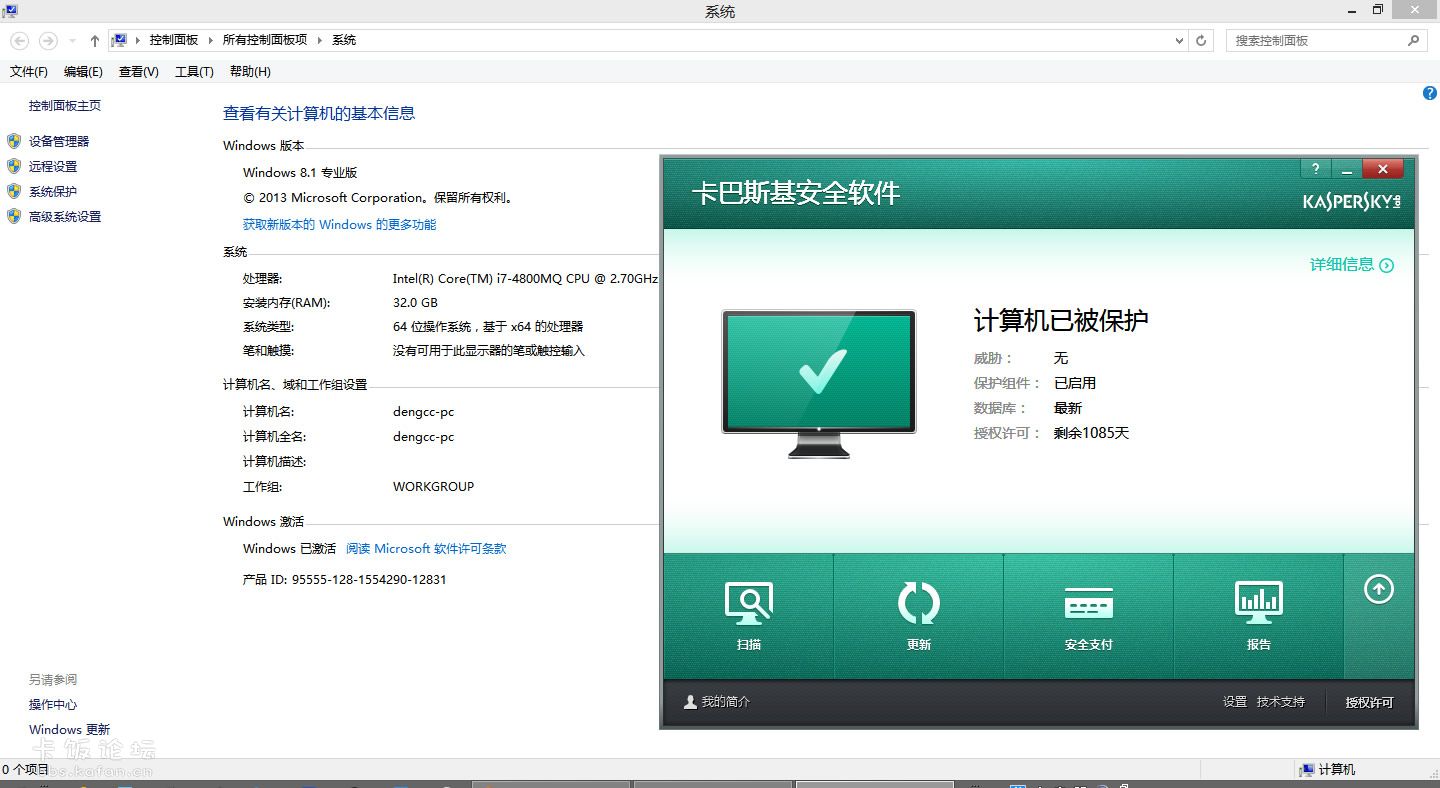Open 设置 settings in Kaspersky footer
Viewport: 1440px width, 788px height.
click(x=1235, y=702)
